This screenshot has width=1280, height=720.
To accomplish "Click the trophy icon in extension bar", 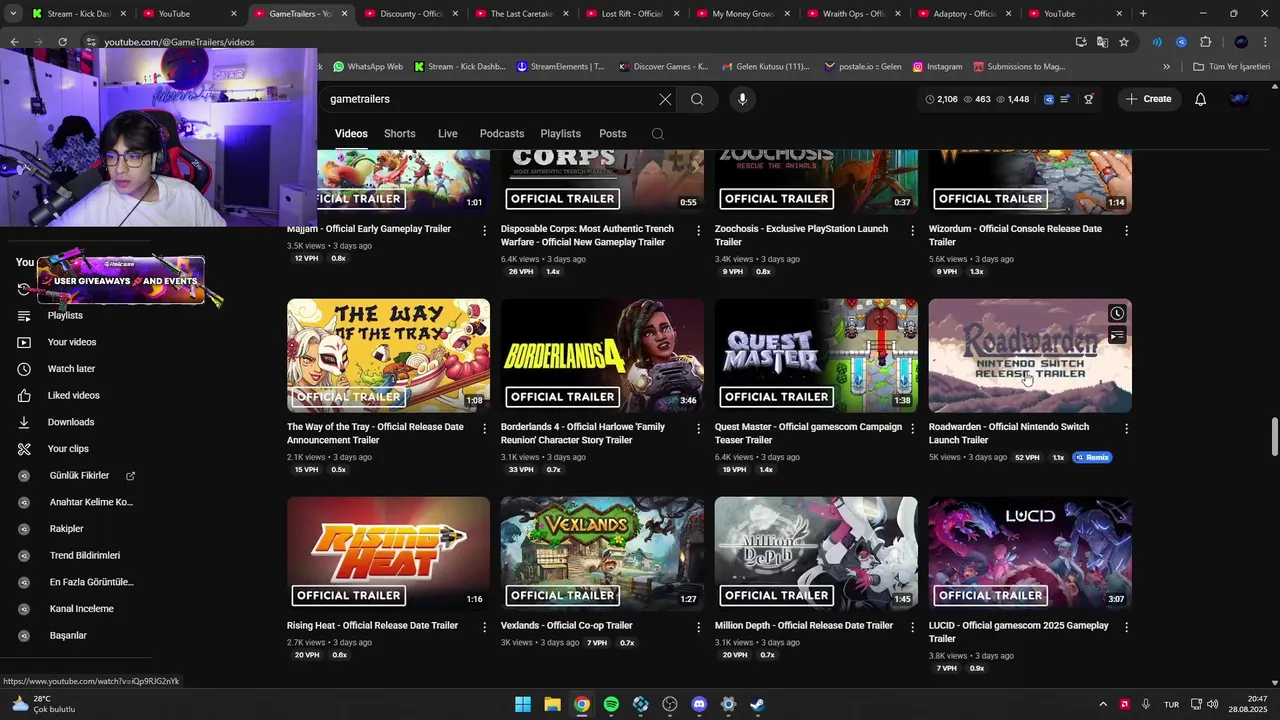I will 1089,99.
